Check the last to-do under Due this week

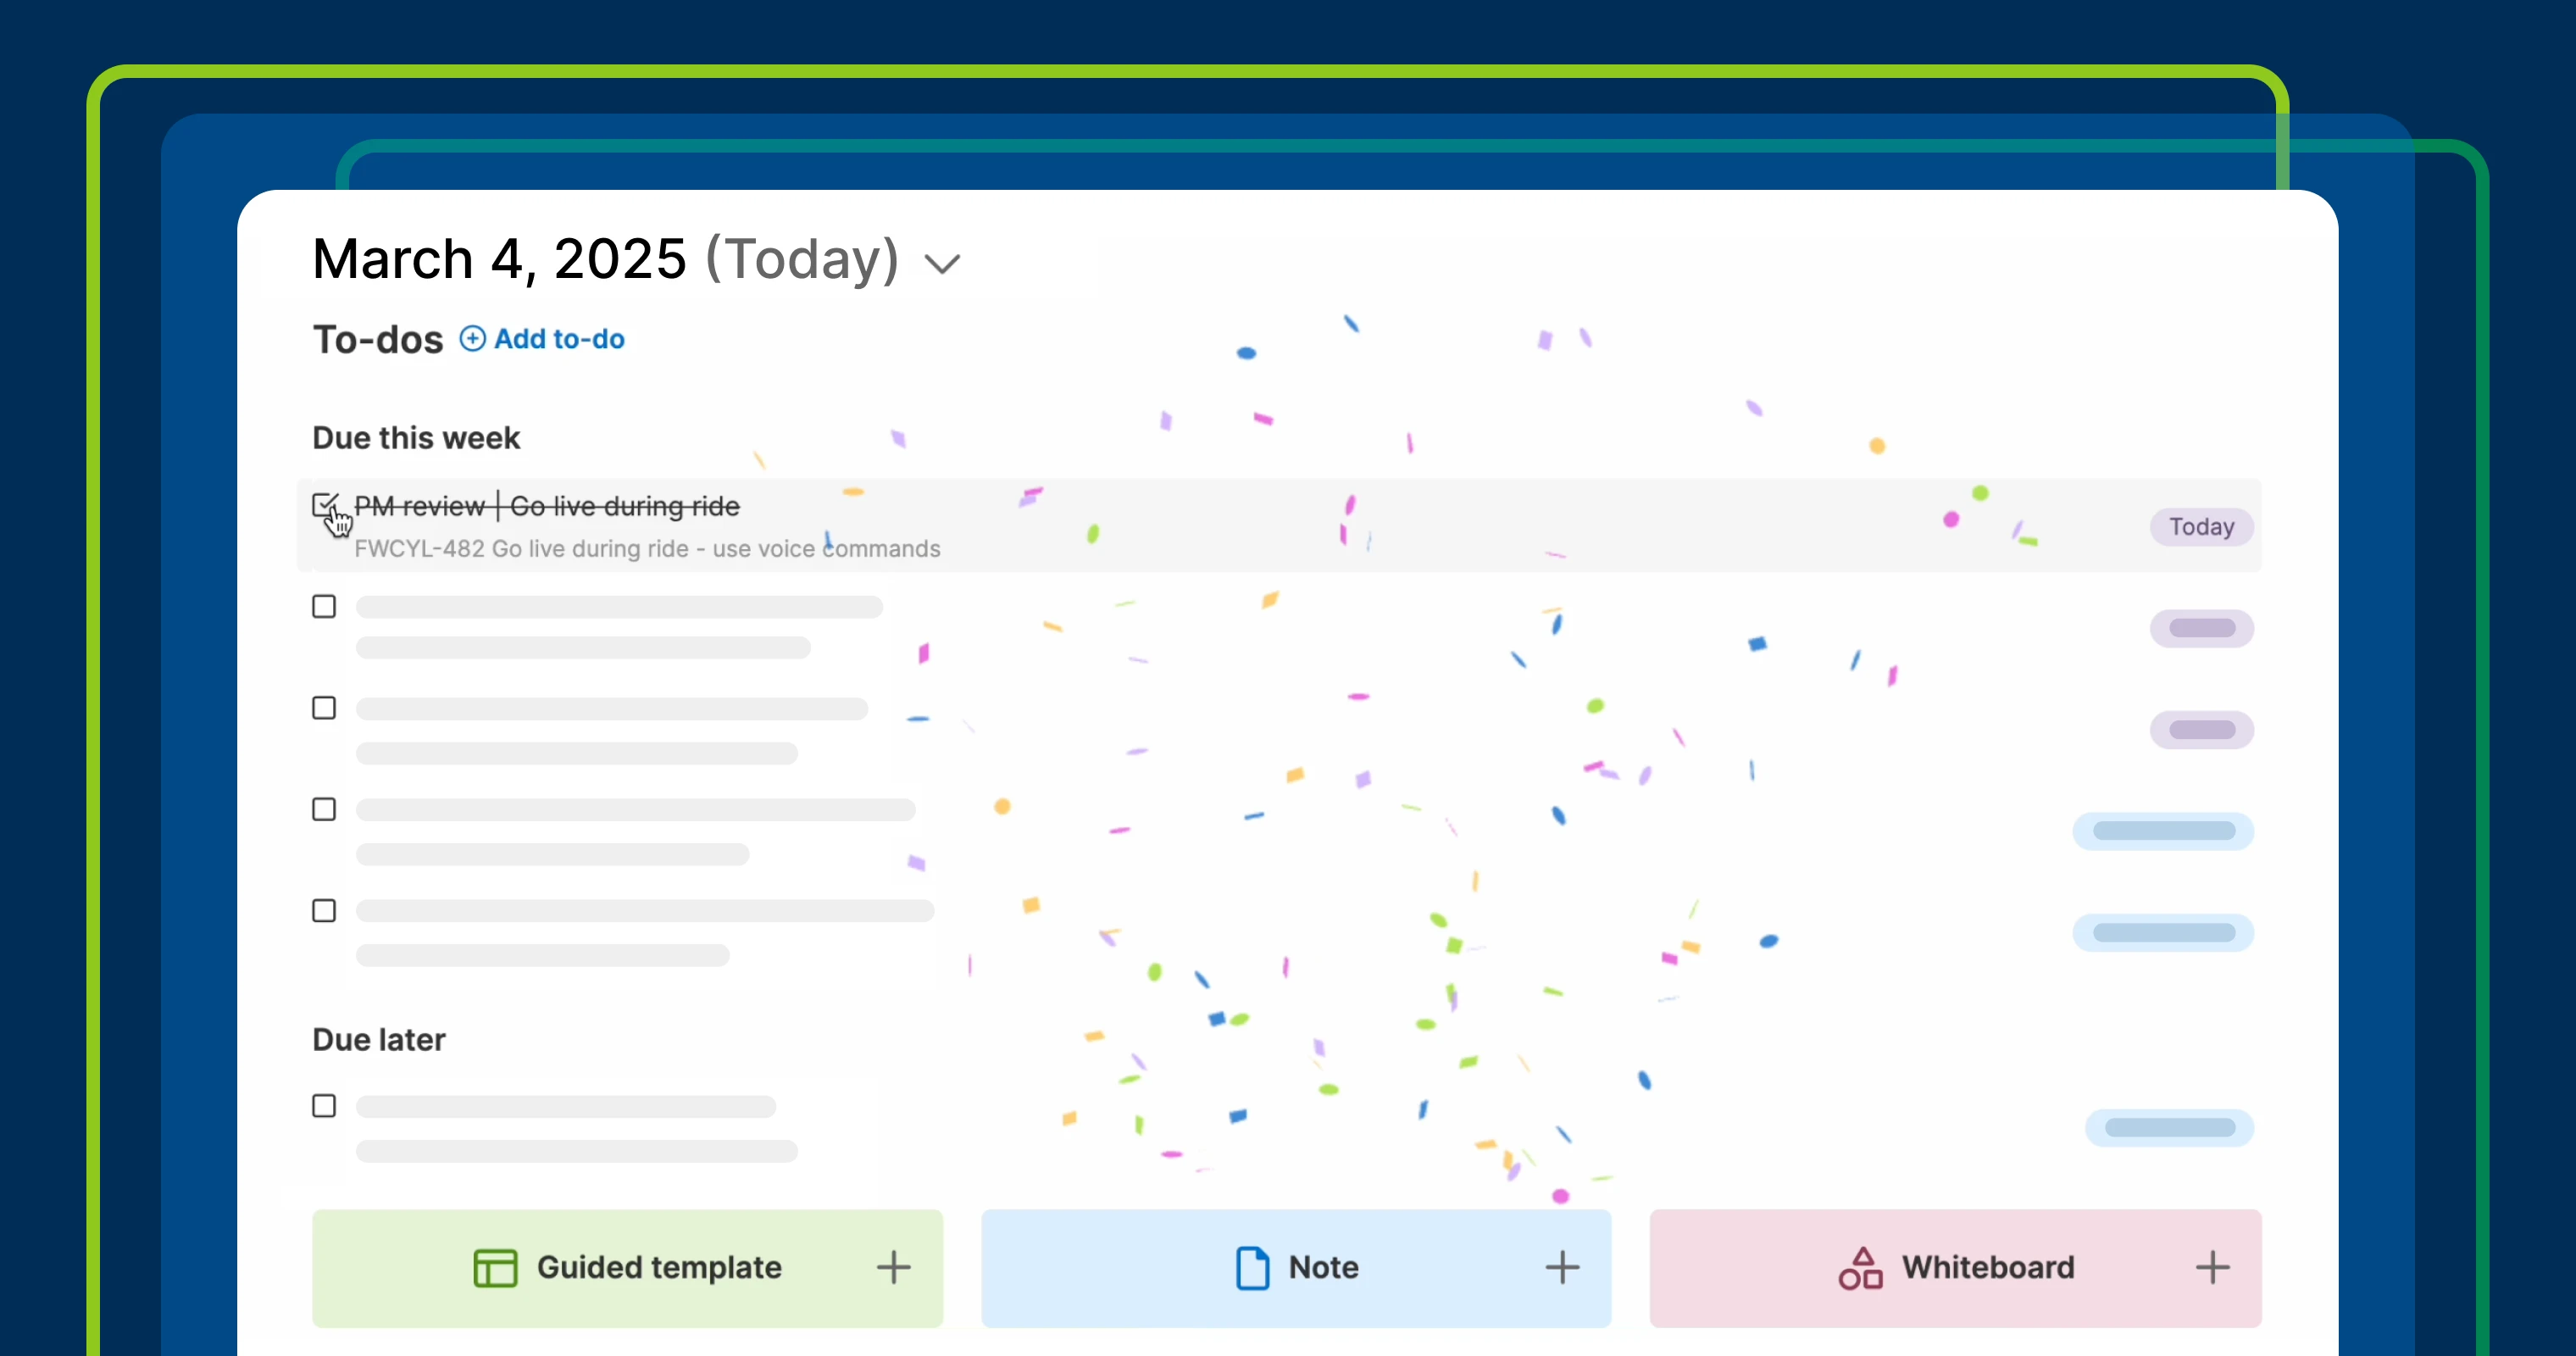pyautogui.click(x=324, y=911)
